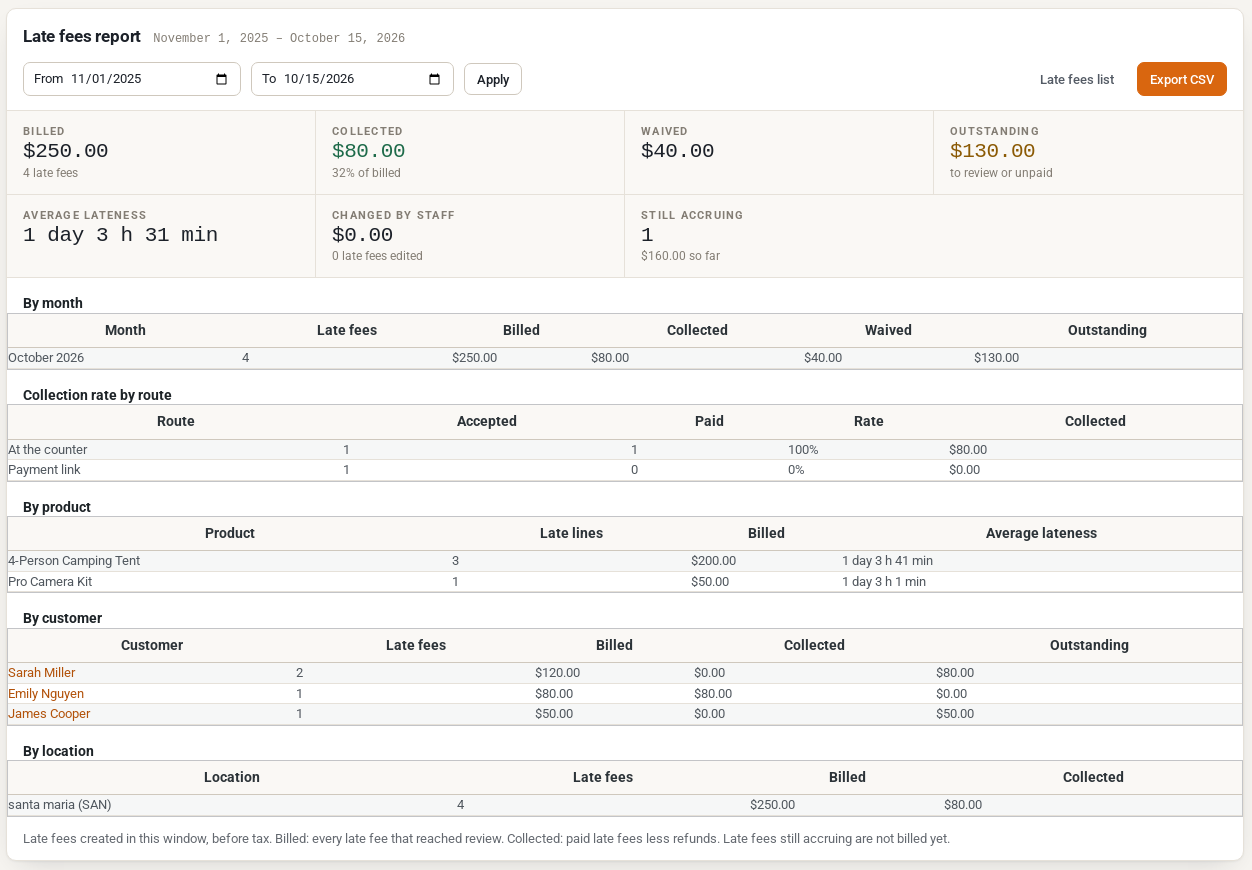Image resolution: width=1252 pixels, height=870 pixels.
Task: Click James Cooper's $50.00 outstanding cell
Action: (x=955, y=714)
